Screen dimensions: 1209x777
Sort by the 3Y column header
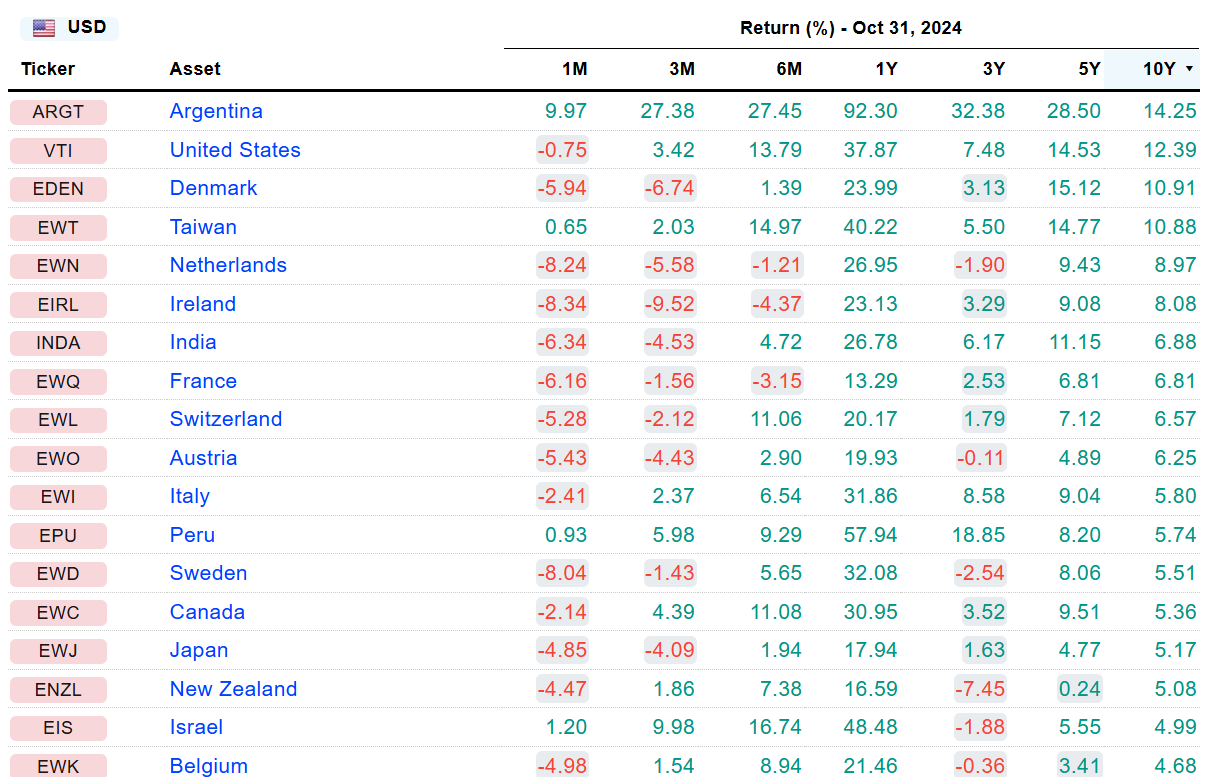(993, 69)
